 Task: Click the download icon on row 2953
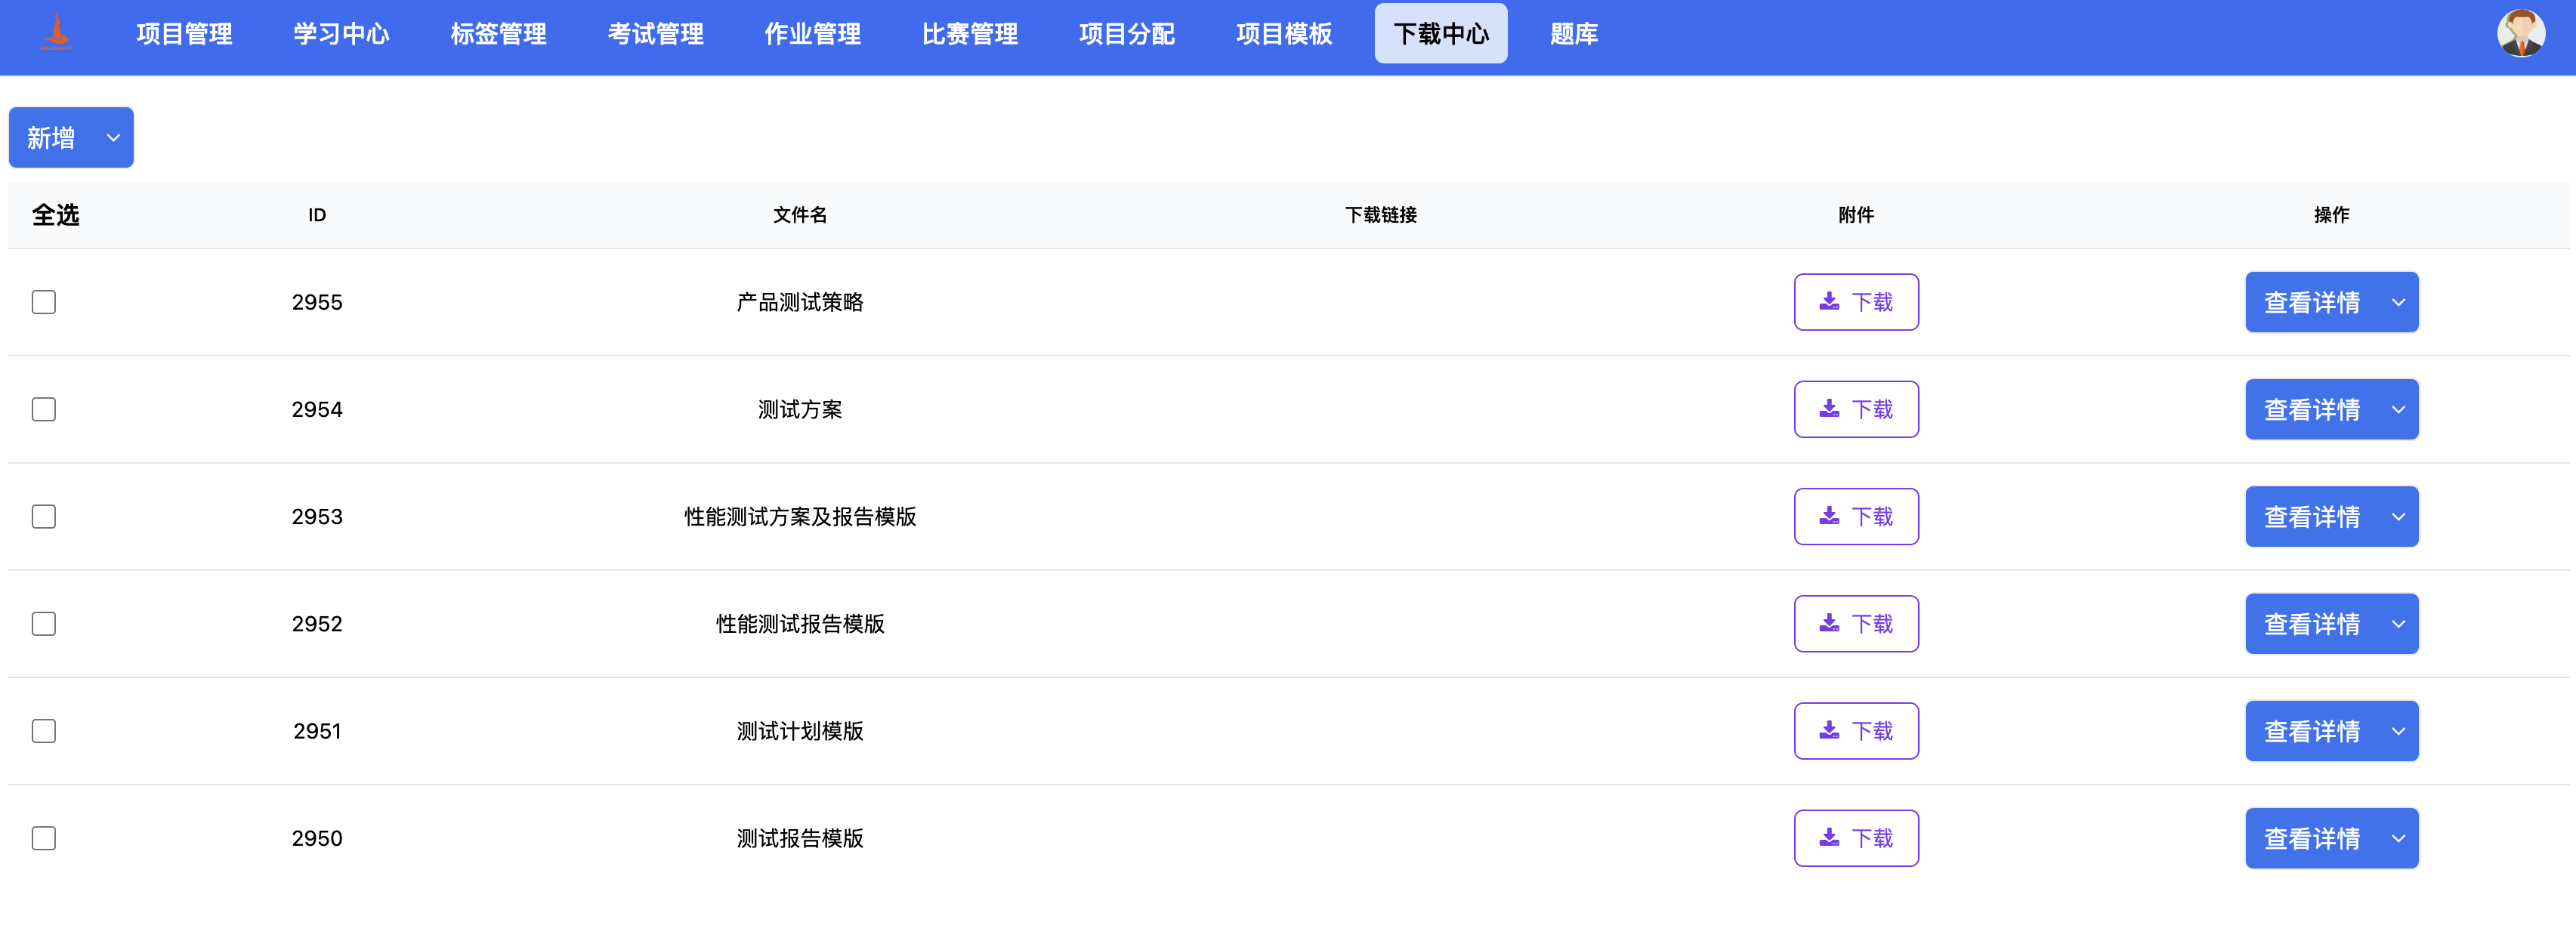[1829, 516]
